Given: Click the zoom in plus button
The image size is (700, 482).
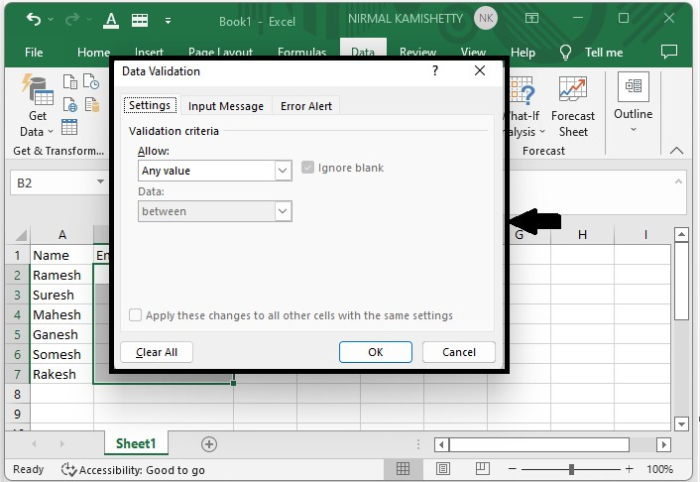Looking at the screenshot, I should click(629, 469).
